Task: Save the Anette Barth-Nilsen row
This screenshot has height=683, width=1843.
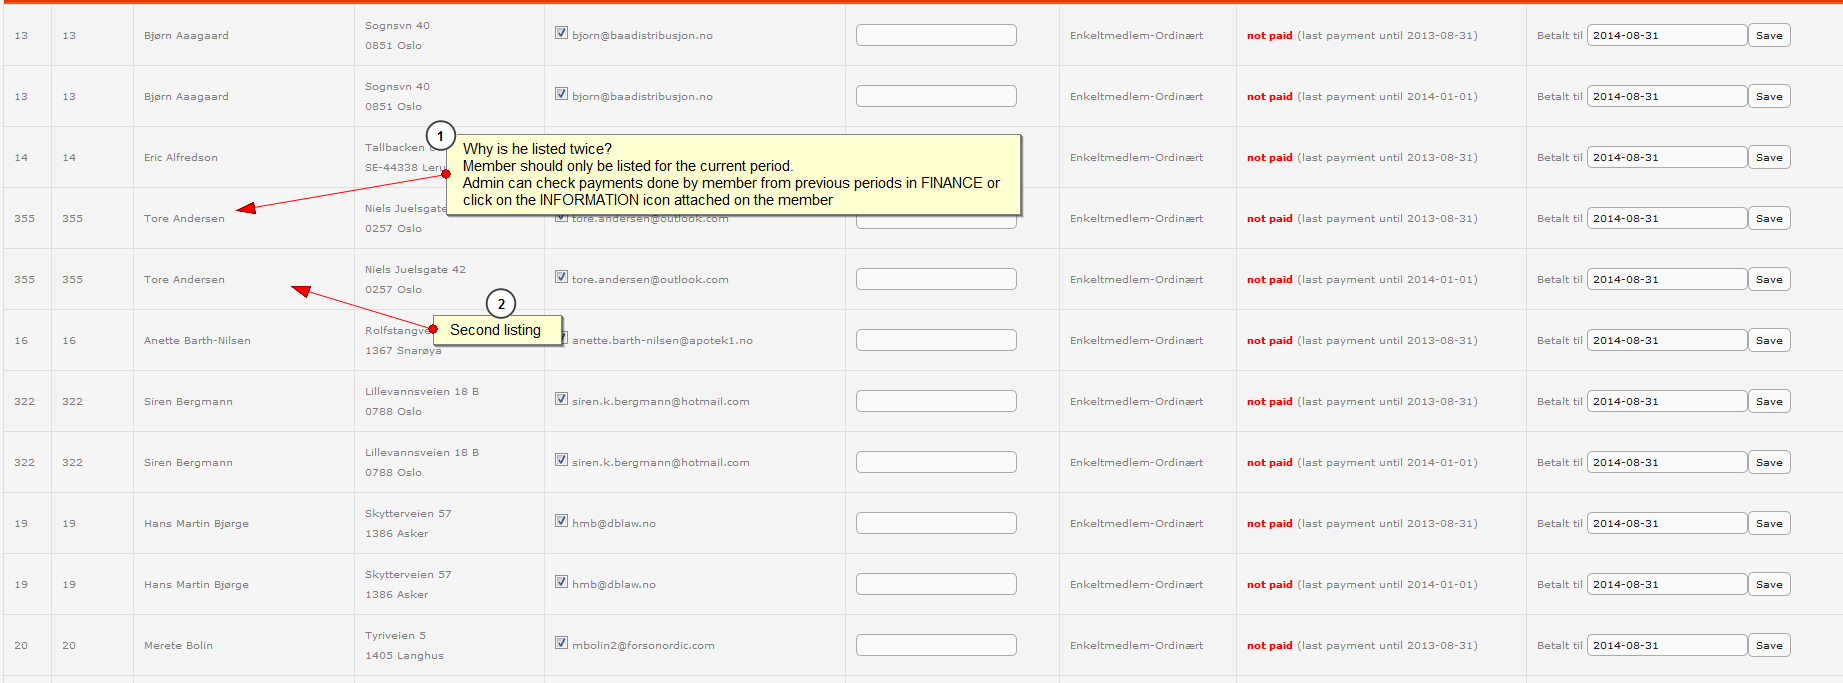Action: (x=1769, y=340)
